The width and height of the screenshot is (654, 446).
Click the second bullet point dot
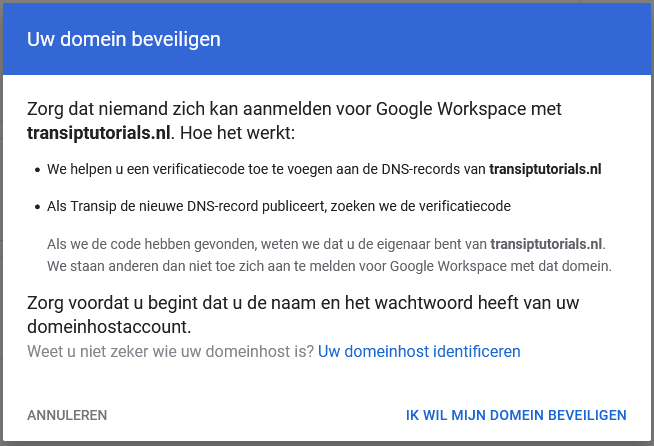click(x=36, y=206)
